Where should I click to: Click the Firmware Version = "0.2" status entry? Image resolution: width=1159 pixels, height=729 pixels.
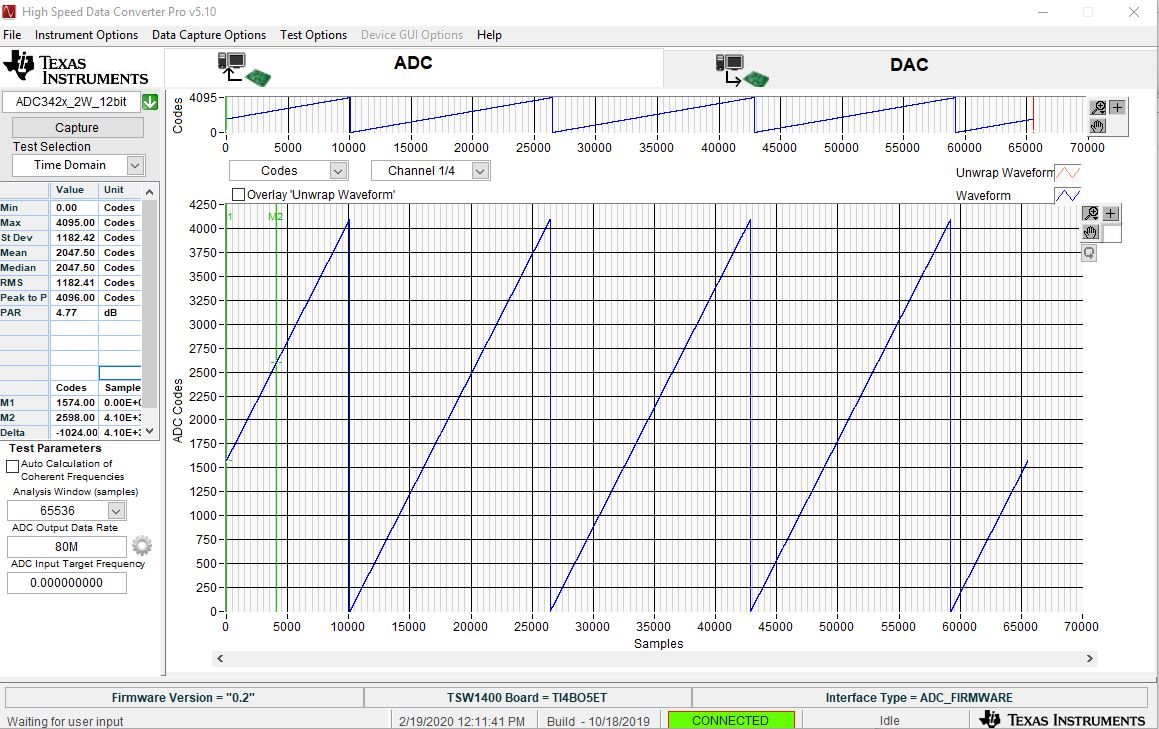tap(183, 697)
